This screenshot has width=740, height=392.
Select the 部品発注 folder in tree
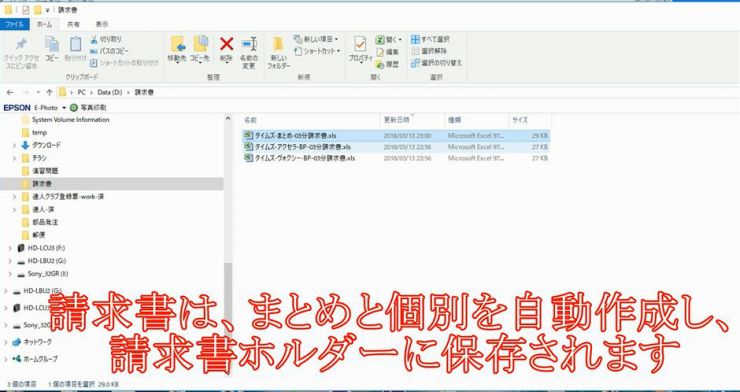[40, 222]
